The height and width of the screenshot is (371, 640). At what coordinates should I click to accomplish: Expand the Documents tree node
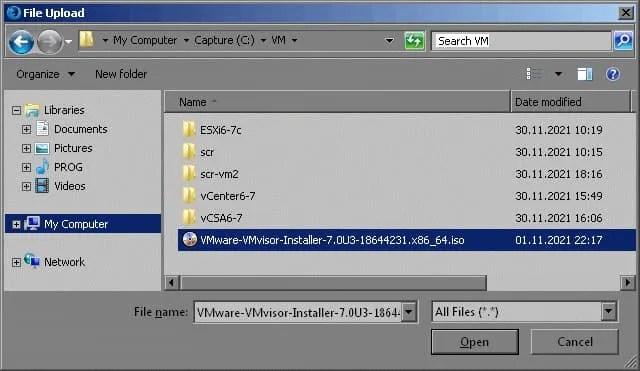click(x=27, y=129)
